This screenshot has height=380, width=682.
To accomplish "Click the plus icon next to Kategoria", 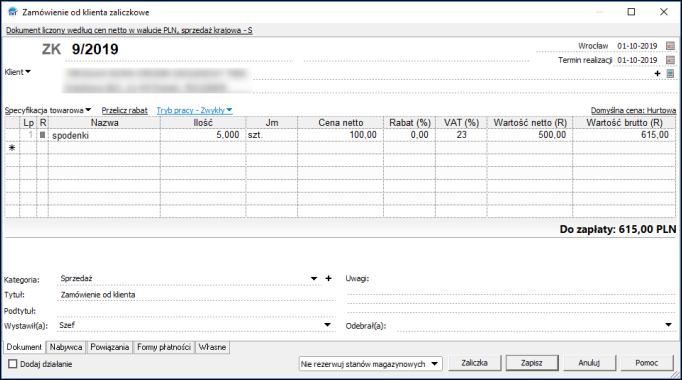I will point(328,278).
